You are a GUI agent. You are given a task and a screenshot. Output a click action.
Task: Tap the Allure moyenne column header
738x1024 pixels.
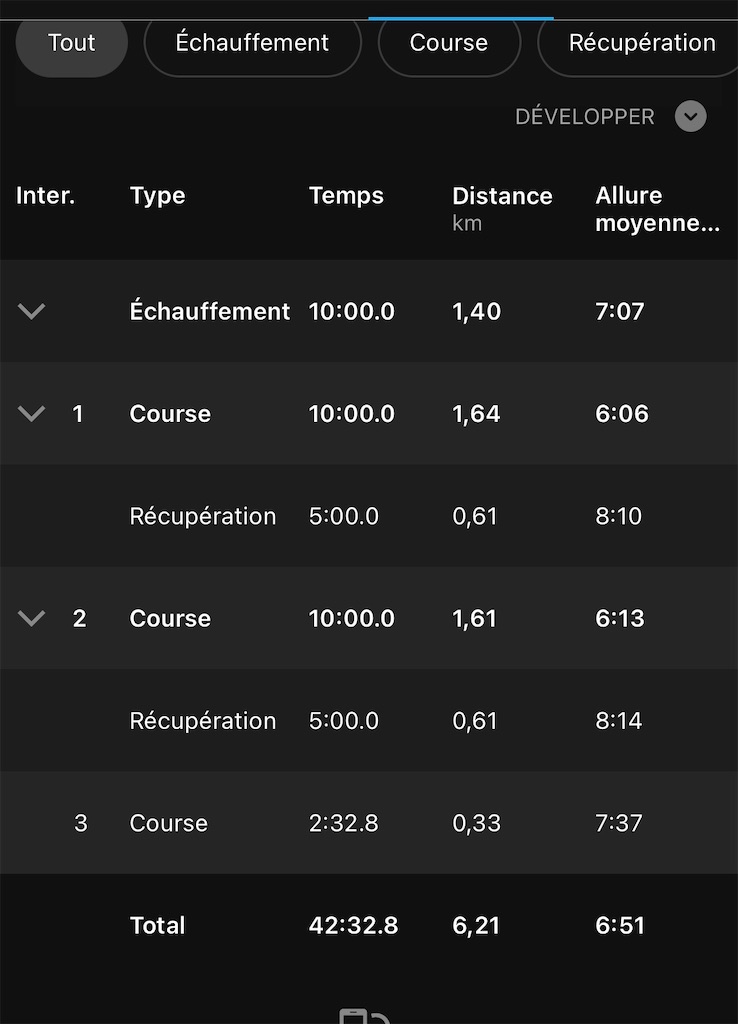coord(657,209)
